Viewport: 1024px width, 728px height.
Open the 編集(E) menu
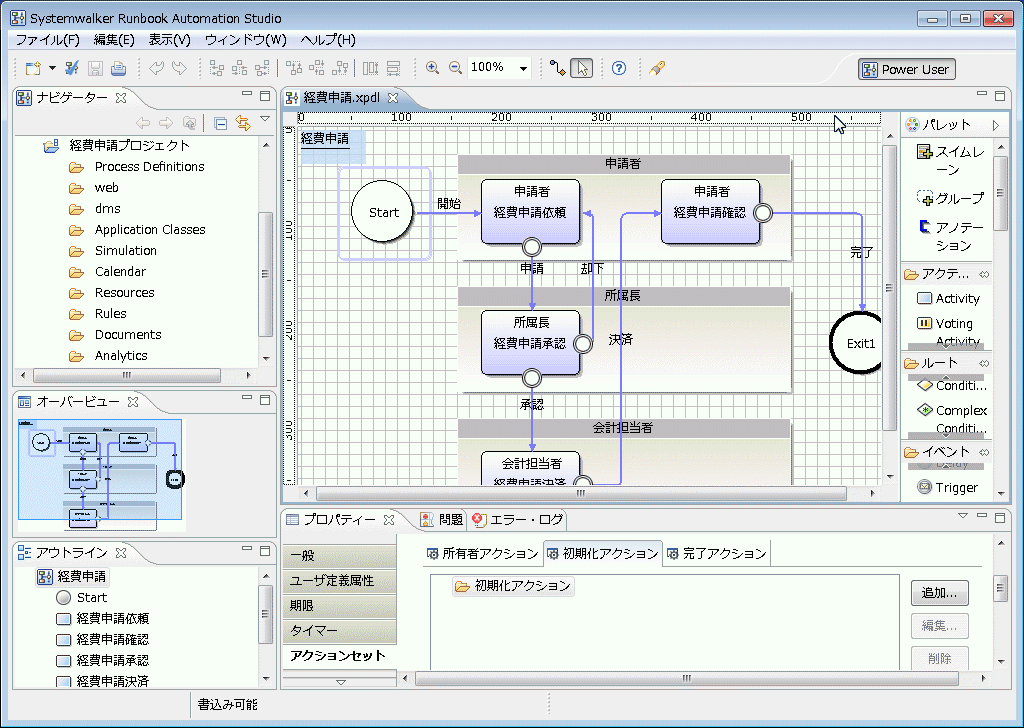pos(114,40)
